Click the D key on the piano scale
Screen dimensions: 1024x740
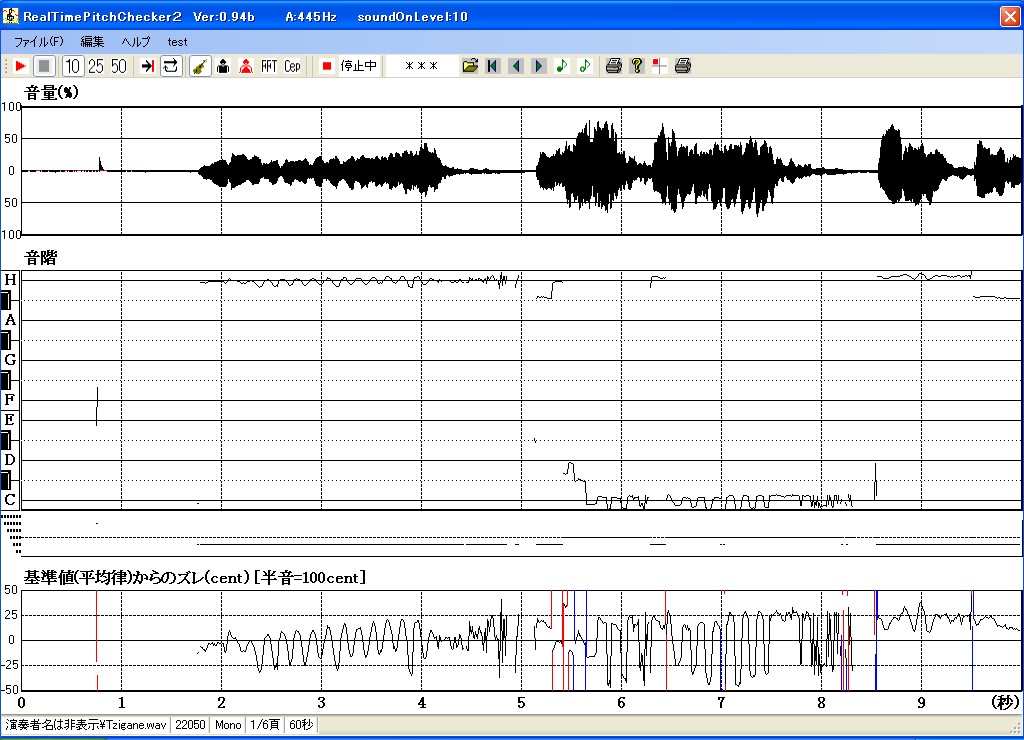pos(10,460)
